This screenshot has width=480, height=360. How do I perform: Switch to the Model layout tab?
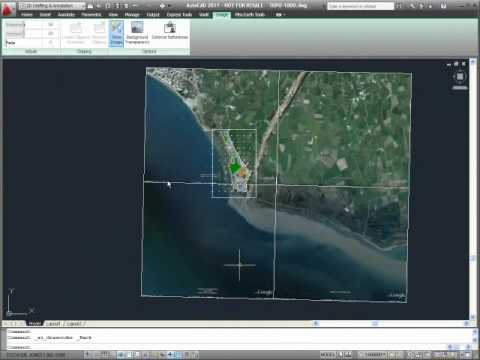[34, 323]
